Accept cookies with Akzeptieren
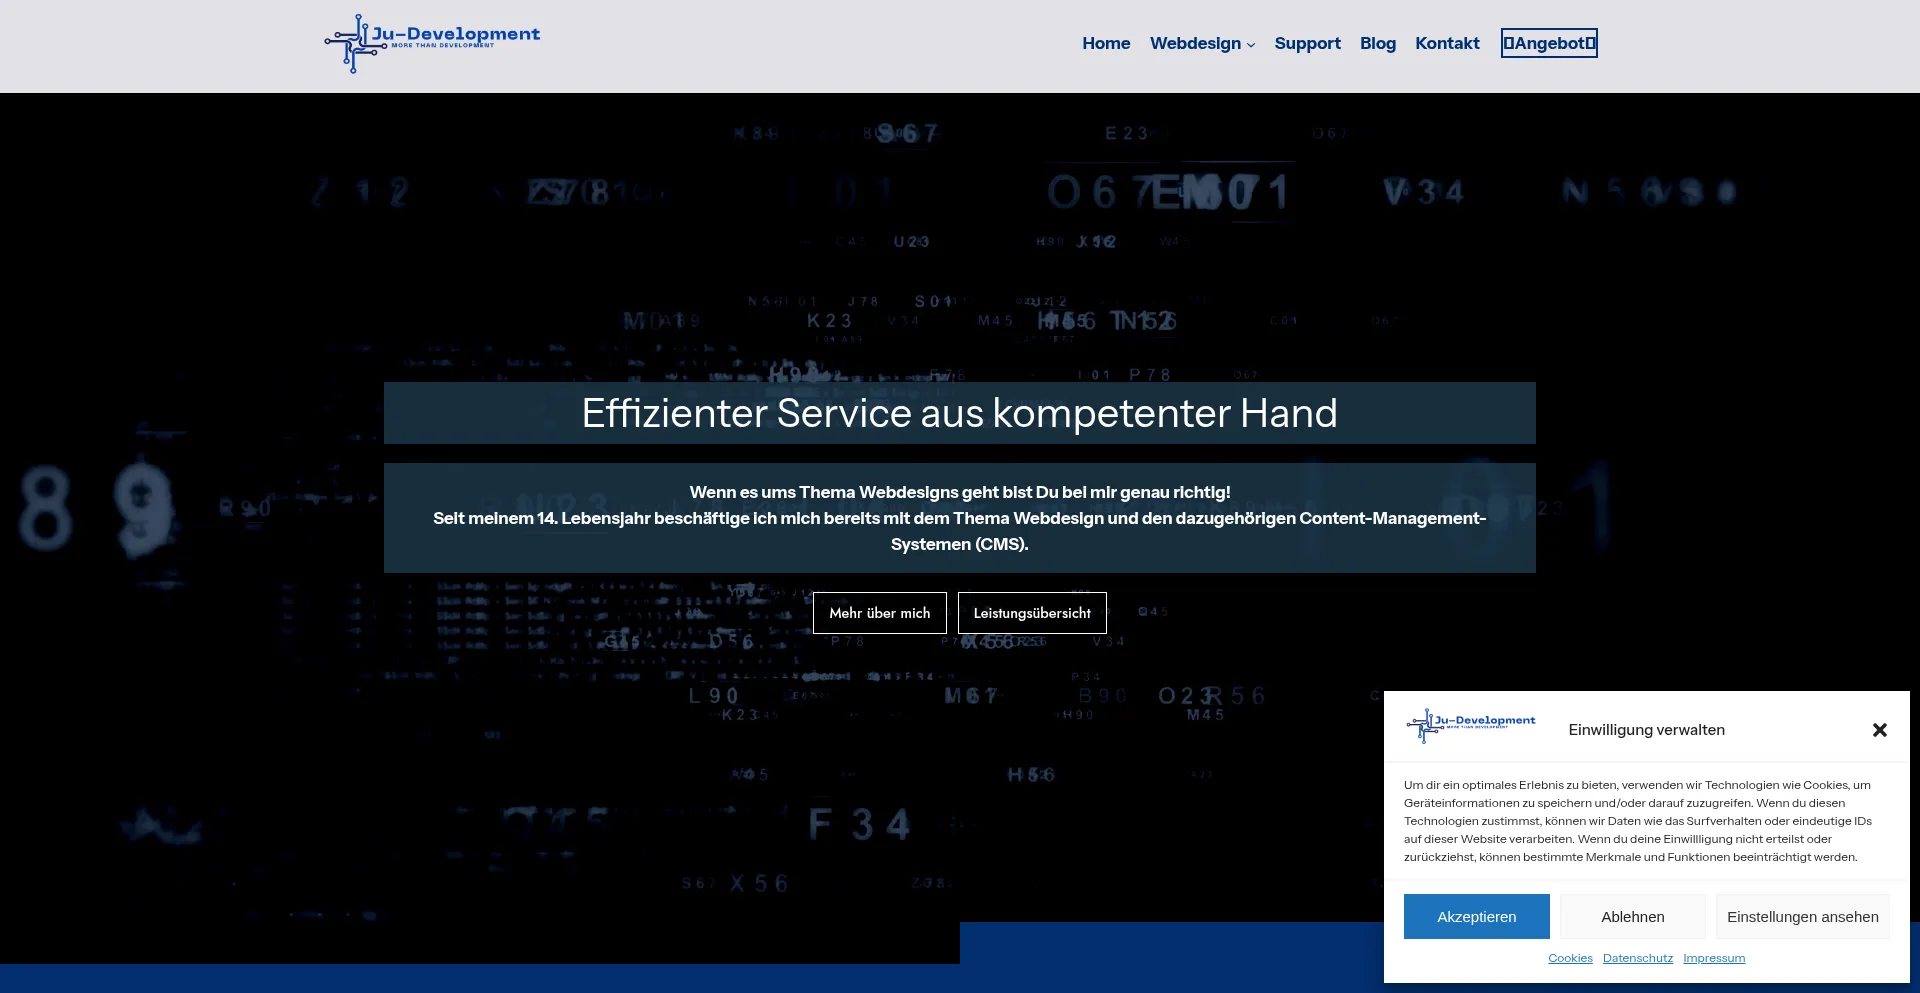 coord(1476,917)
